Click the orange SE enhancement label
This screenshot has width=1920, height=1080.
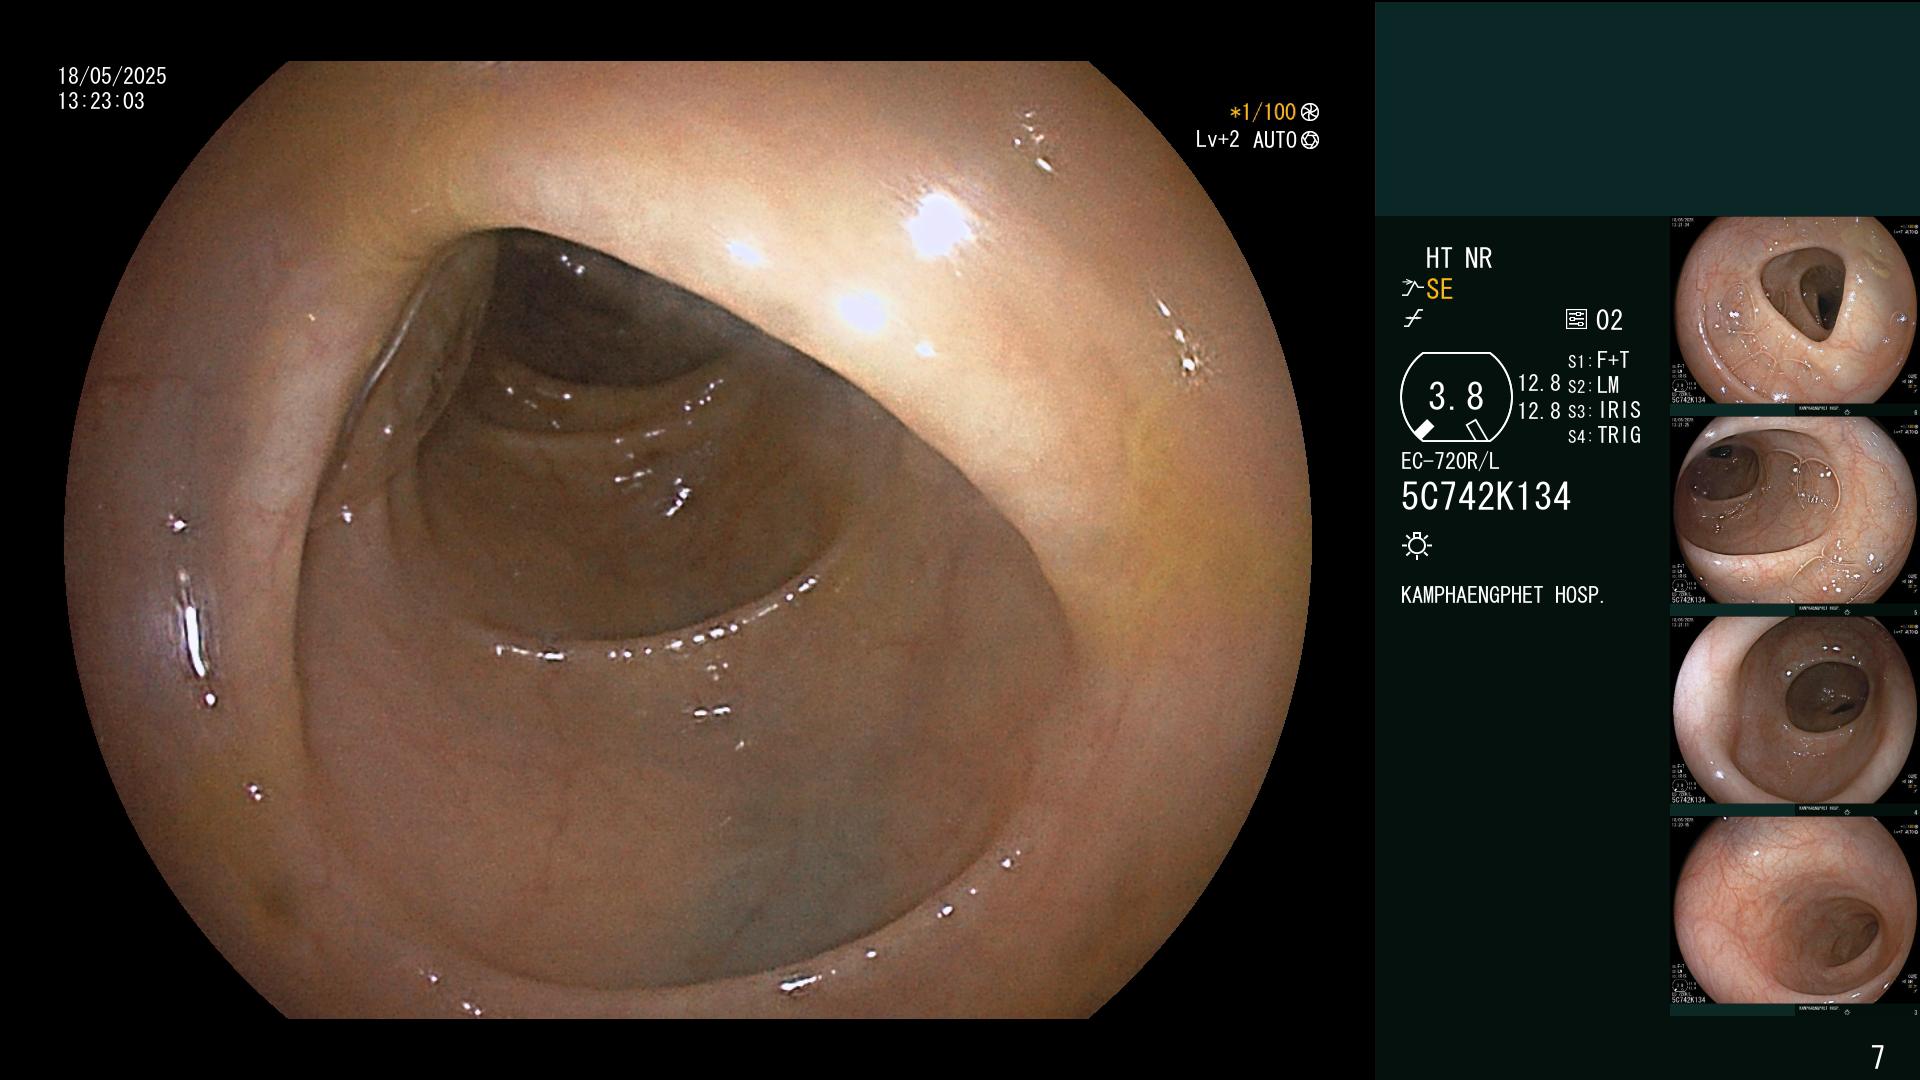[x=1439, y=290]
